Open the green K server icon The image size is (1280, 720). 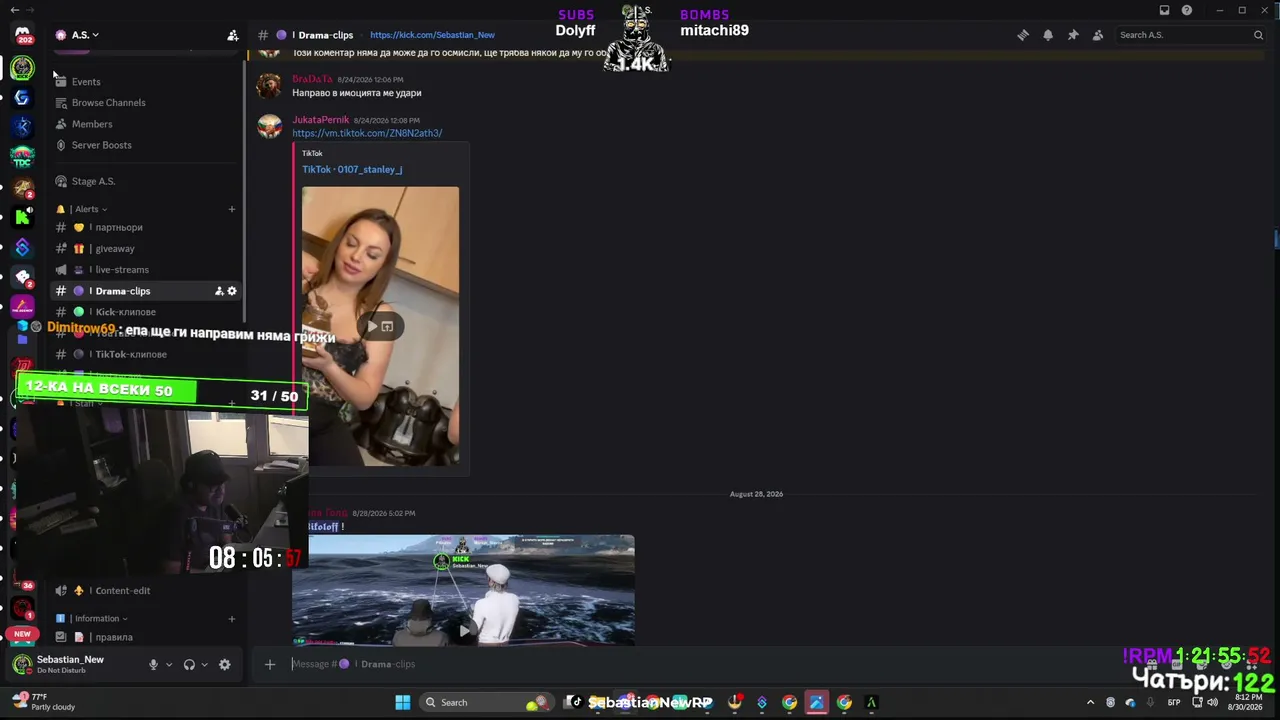click(22, 217)
